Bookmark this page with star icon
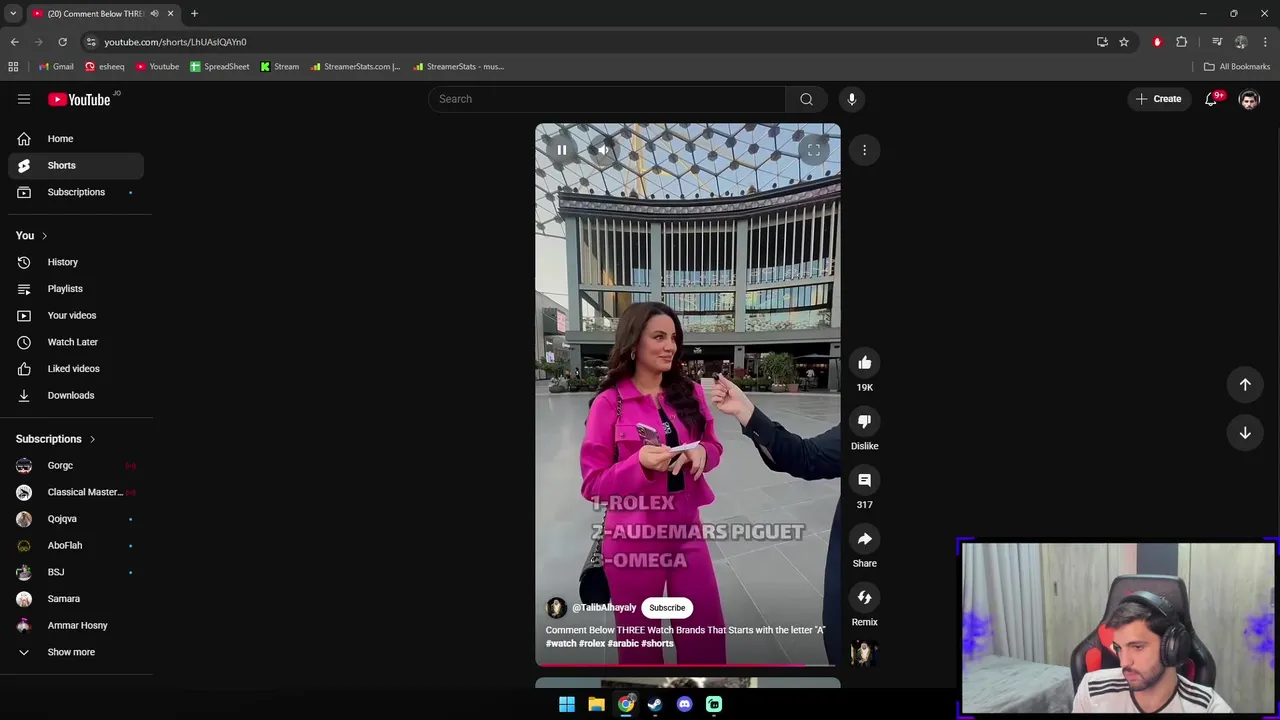Image resolution: width=1280 pixels, height=720 pixels. tap(1124, 42)
